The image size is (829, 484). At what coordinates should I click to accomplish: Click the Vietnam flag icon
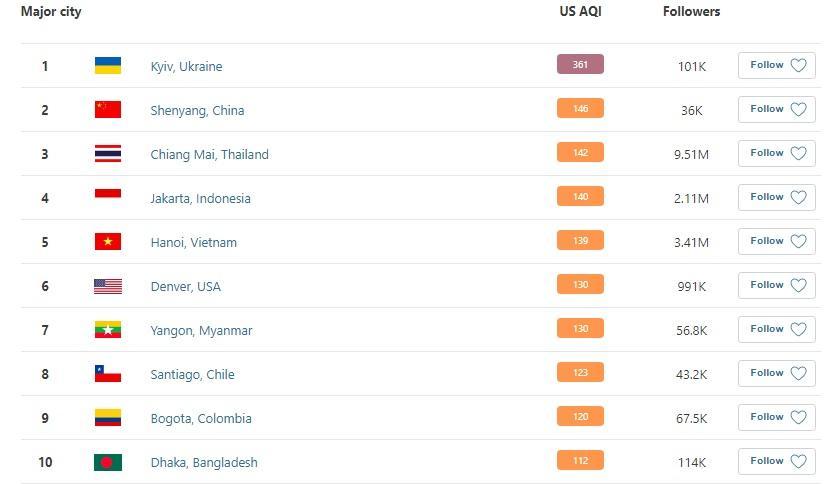108,242
